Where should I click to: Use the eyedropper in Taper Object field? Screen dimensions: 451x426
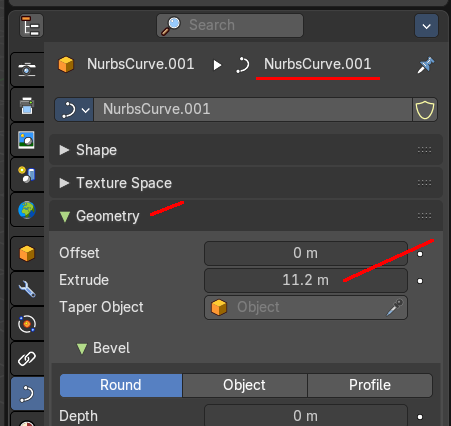[x=395, y=307]
